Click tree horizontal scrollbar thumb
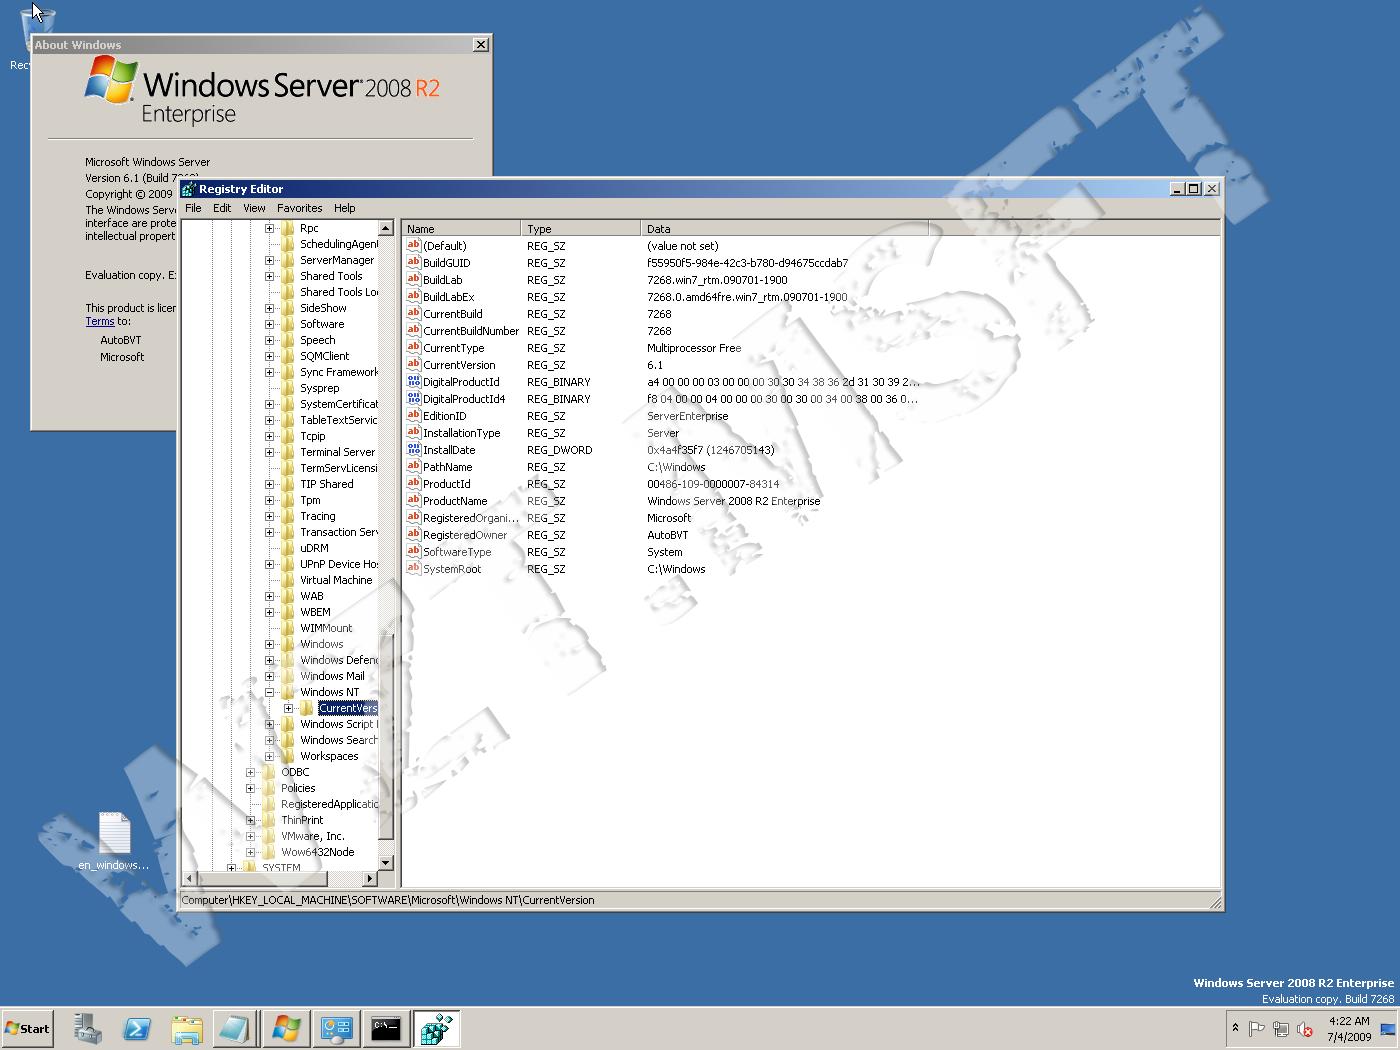This screenshot has height=1050, width=1400. pyautogui.click(x=263, y=879)
